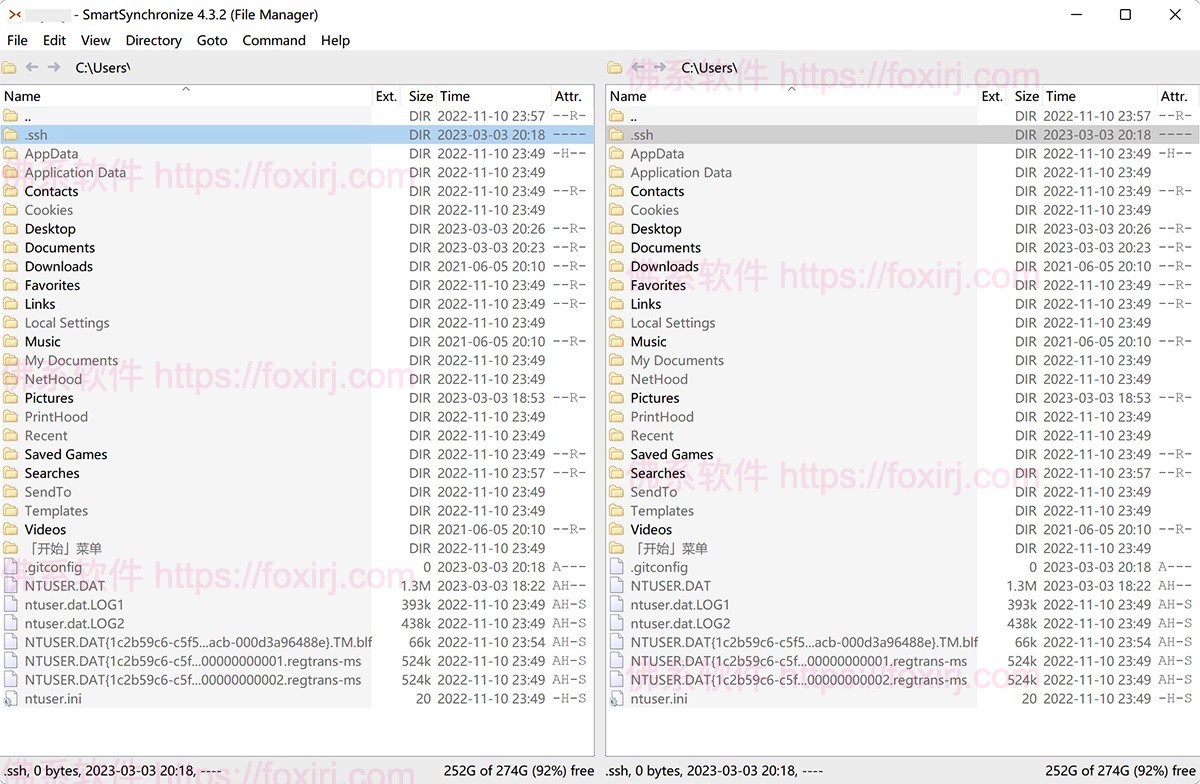
Task: Open the Goto menu
Action: pyautogui.click(x=212, y=40)
